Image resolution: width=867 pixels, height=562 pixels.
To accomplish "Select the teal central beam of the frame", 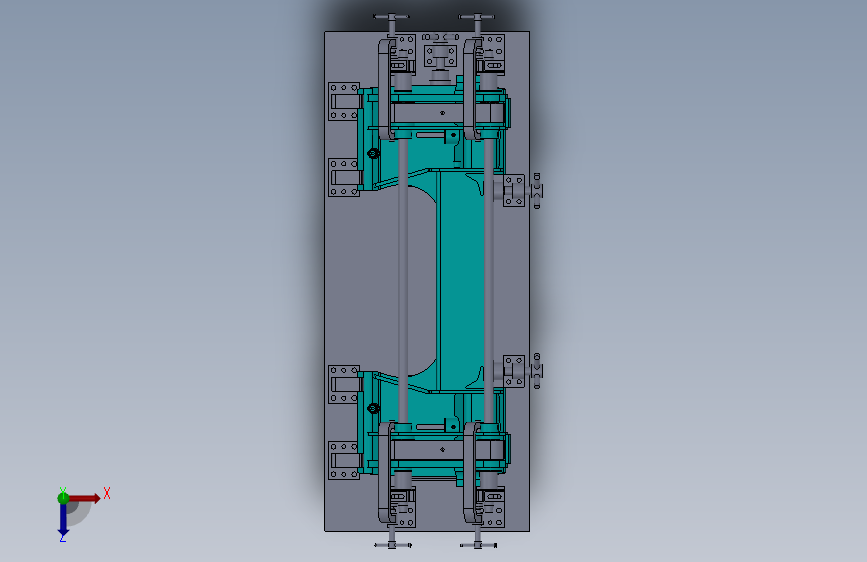I will [x=461, y=281].
